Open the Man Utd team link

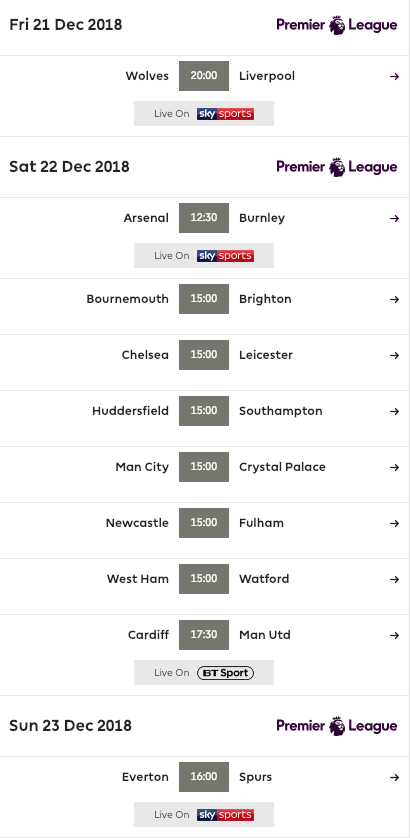point(265,635)
